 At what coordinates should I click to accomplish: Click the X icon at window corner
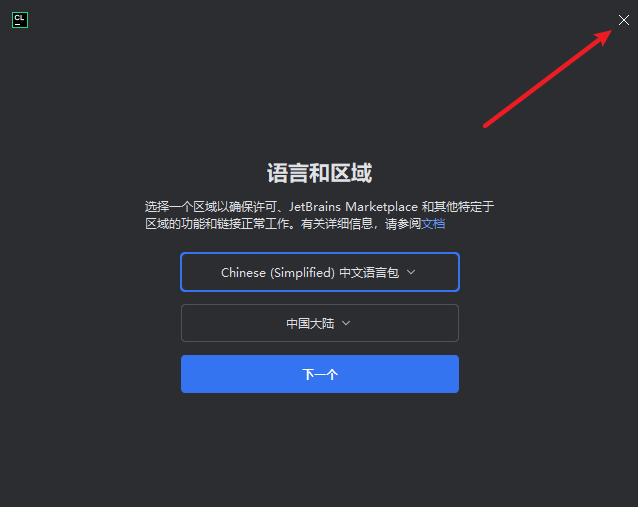tap(623, 20)
